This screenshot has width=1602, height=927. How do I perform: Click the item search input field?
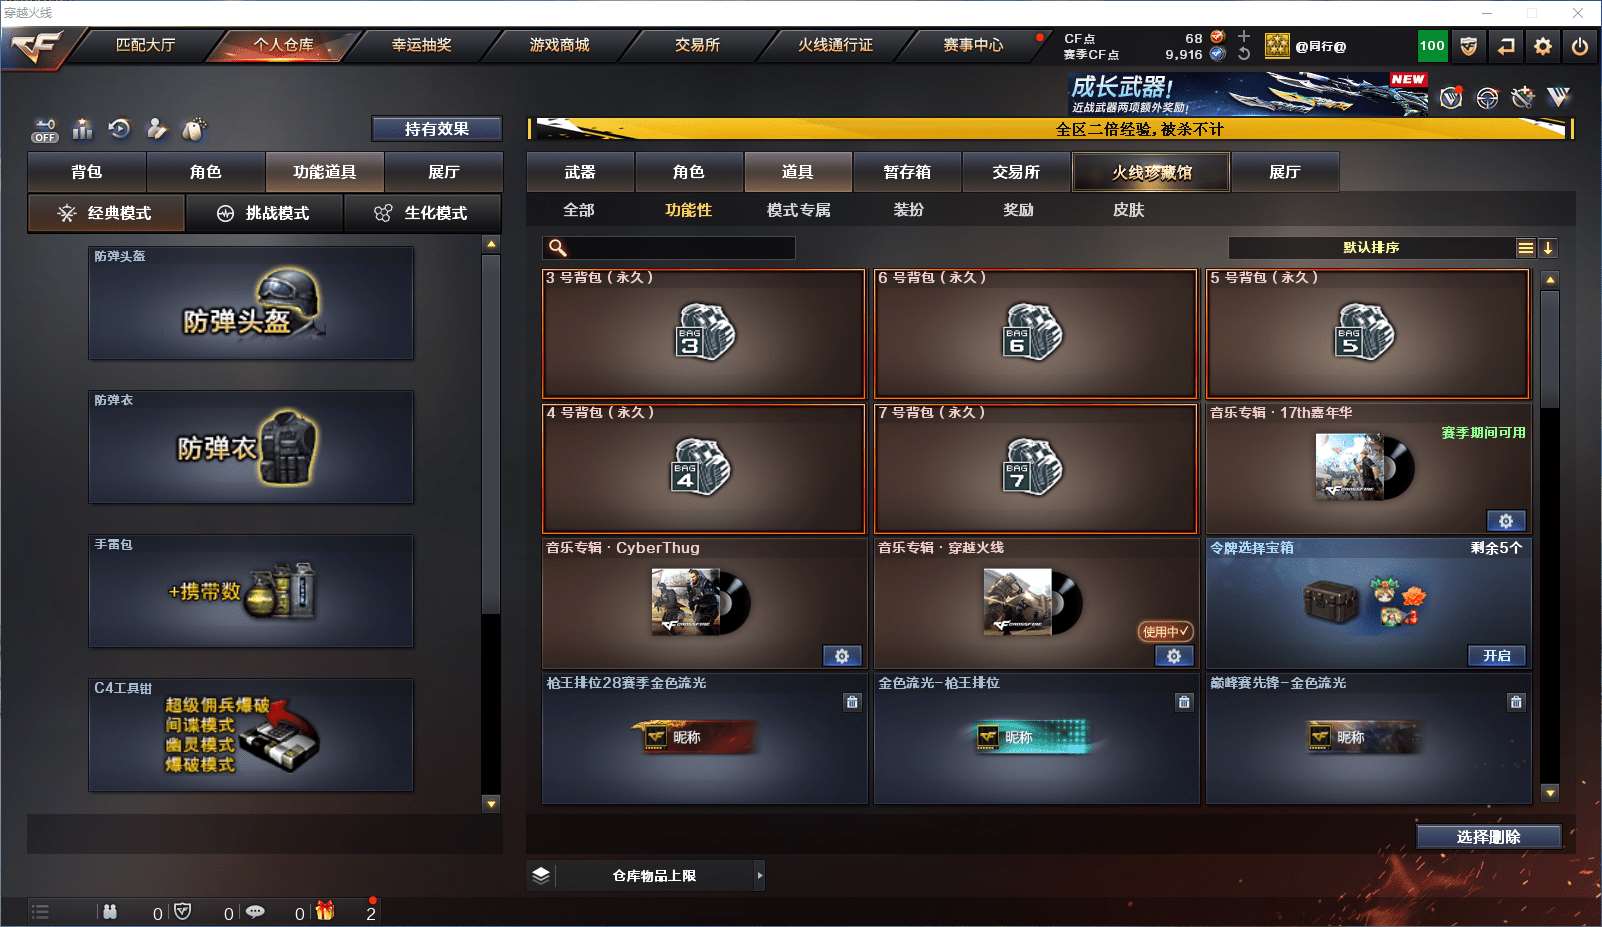(x=669, y=248)
